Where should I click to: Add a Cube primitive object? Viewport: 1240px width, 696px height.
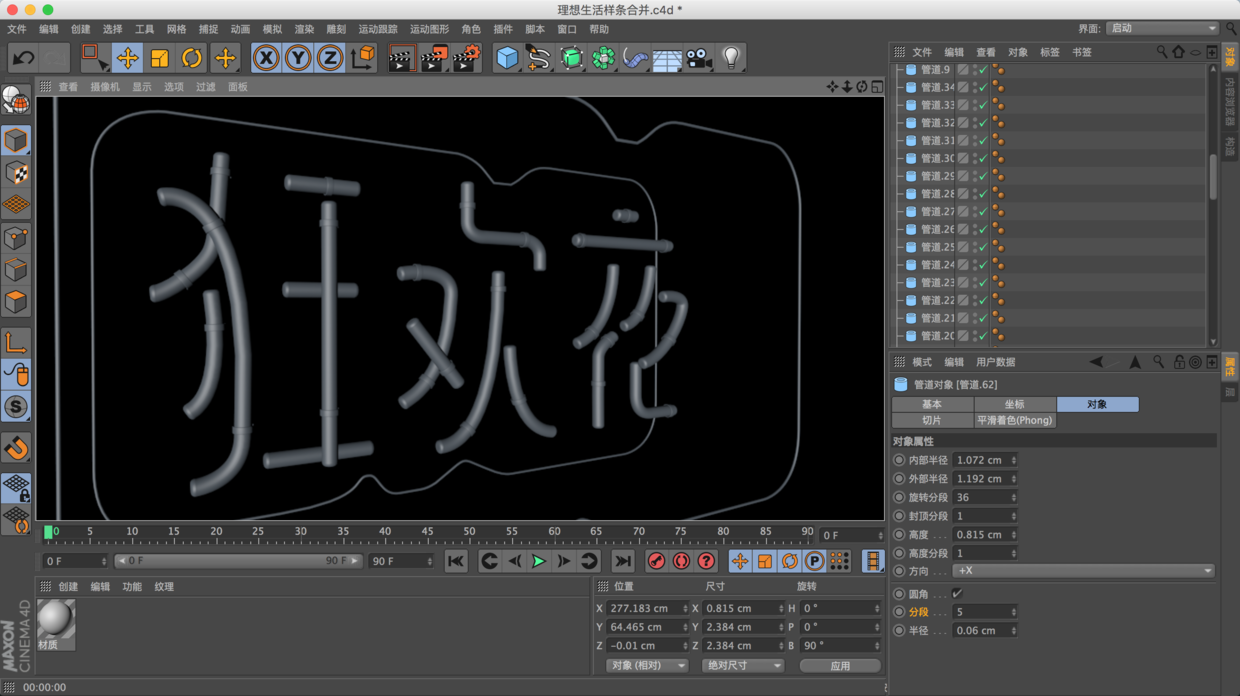click(508, 58)
